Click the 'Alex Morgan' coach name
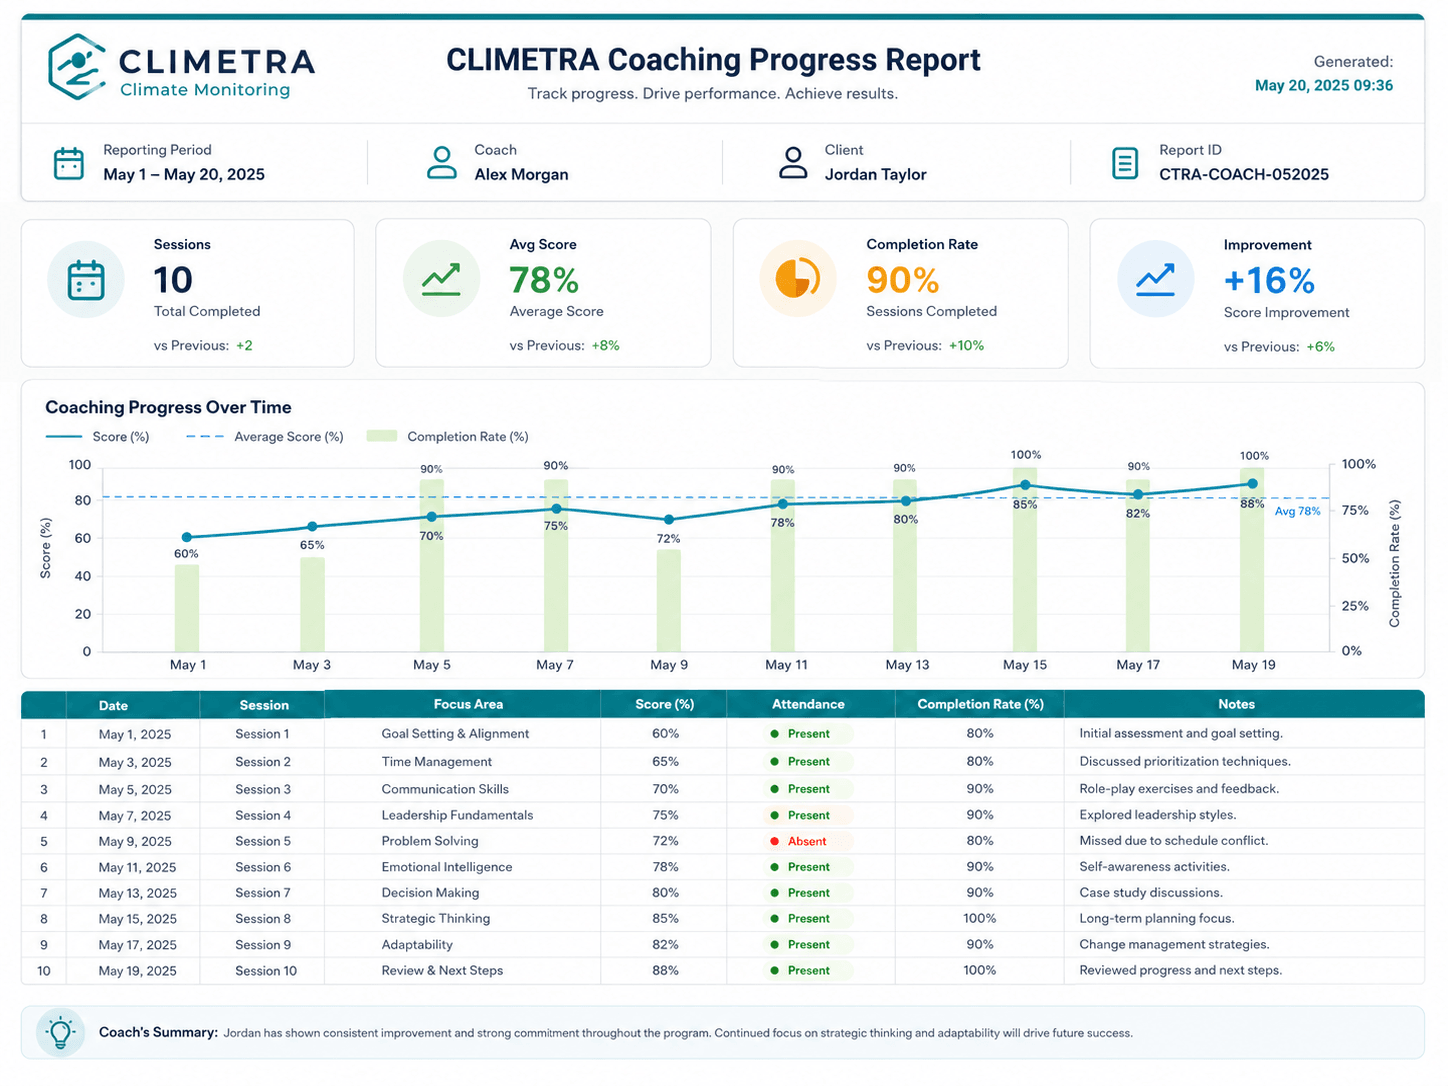The width and height of the screenshot is (1448, 1086). pyautogui.click(x=521, y=174)
